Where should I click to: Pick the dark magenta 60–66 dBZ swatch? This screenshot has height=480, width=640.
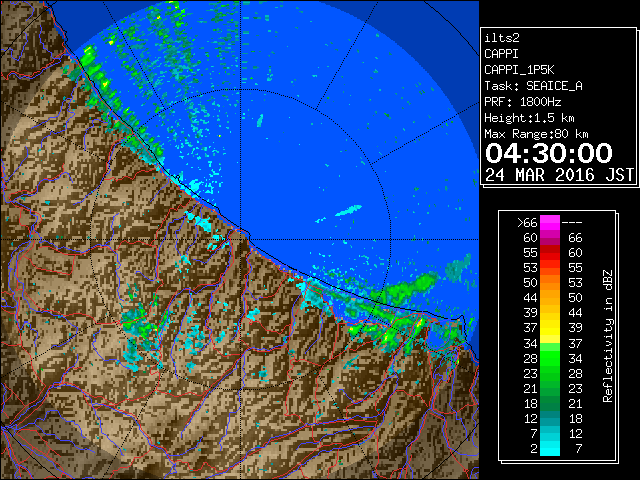pyautogui.click(x=550, y=238)
